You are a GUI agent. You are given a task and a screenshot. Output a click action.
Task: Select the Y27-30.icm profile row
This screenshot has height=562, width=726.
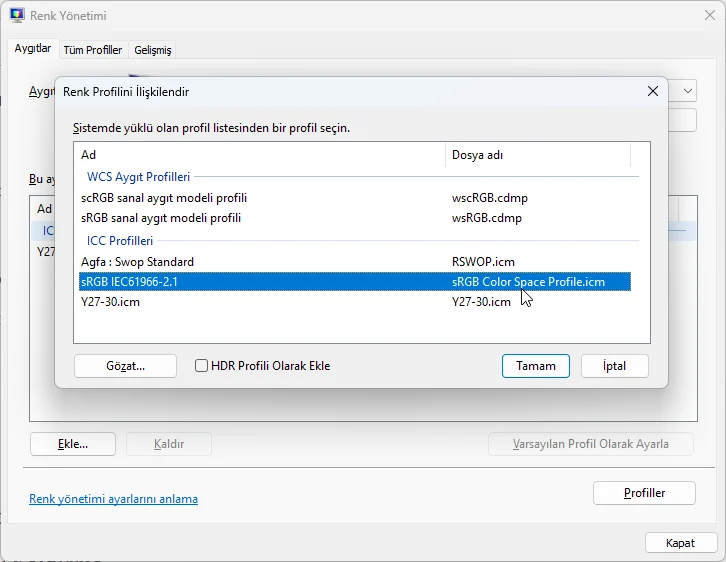[x=355, y=302]
